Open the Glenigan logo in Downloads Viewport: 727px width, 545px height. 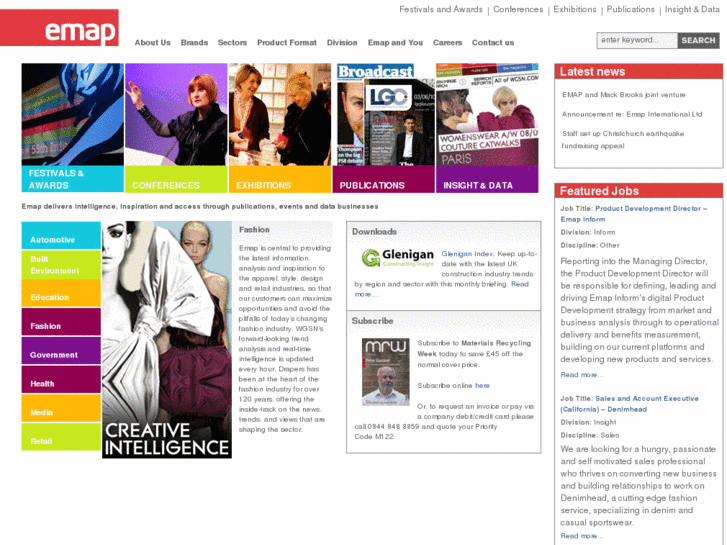coord(398,257)
